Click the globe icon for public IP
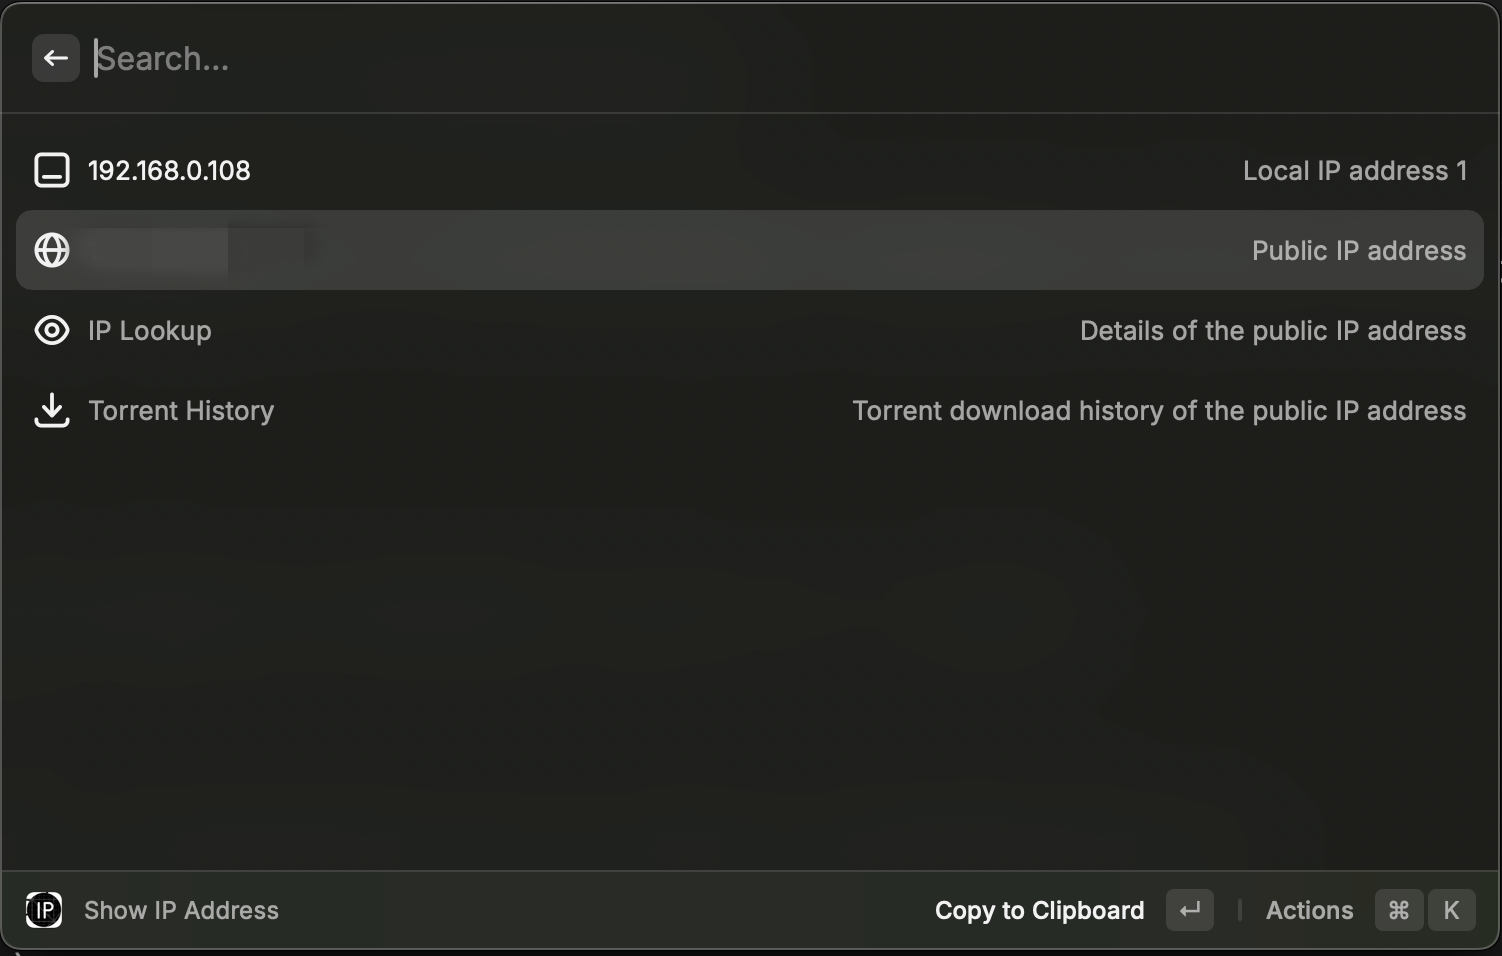The image size is (1502, 956). 52,250
